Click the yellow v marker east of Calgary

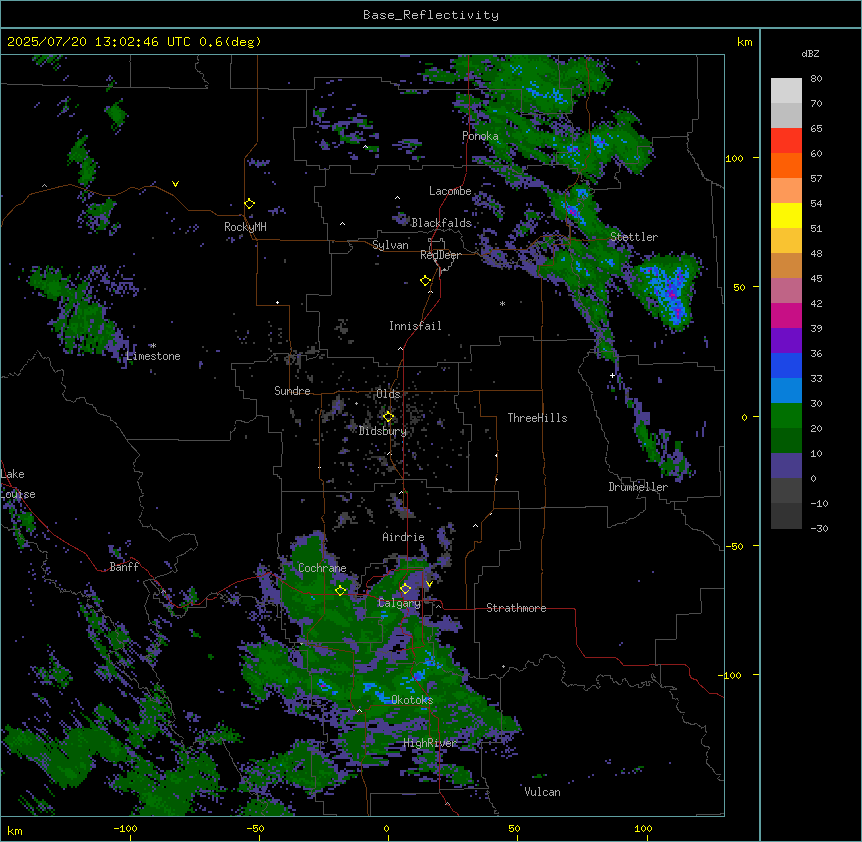click(429, 584)
